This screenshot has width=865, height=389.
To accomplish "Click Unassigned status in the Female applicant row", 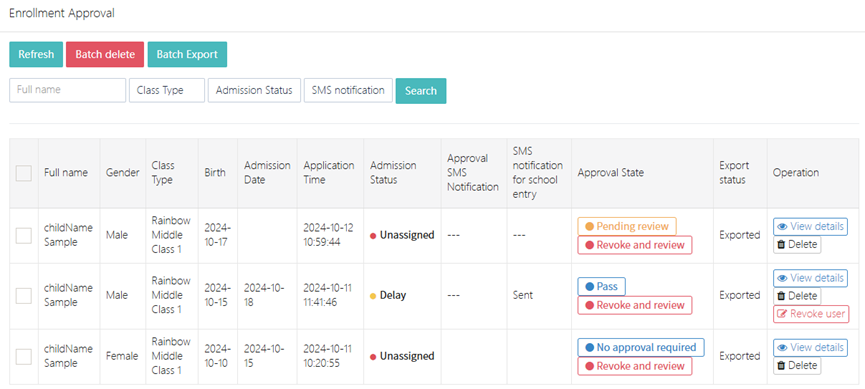I will (407, 356).
